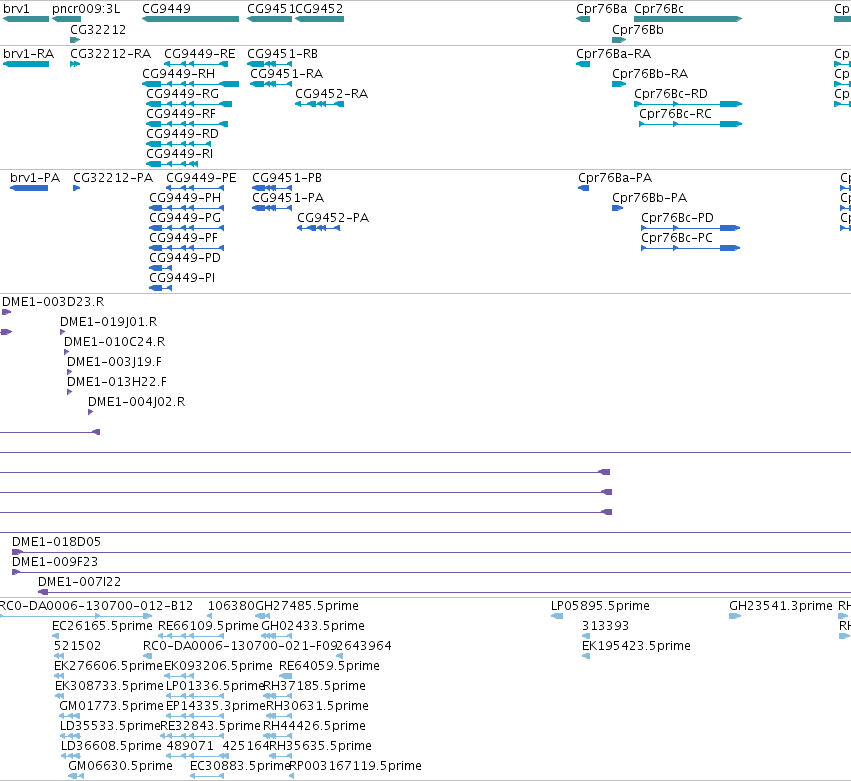Click EST label 313393
This screenshot has height=781, width=851.
click(x=605, y=626)
